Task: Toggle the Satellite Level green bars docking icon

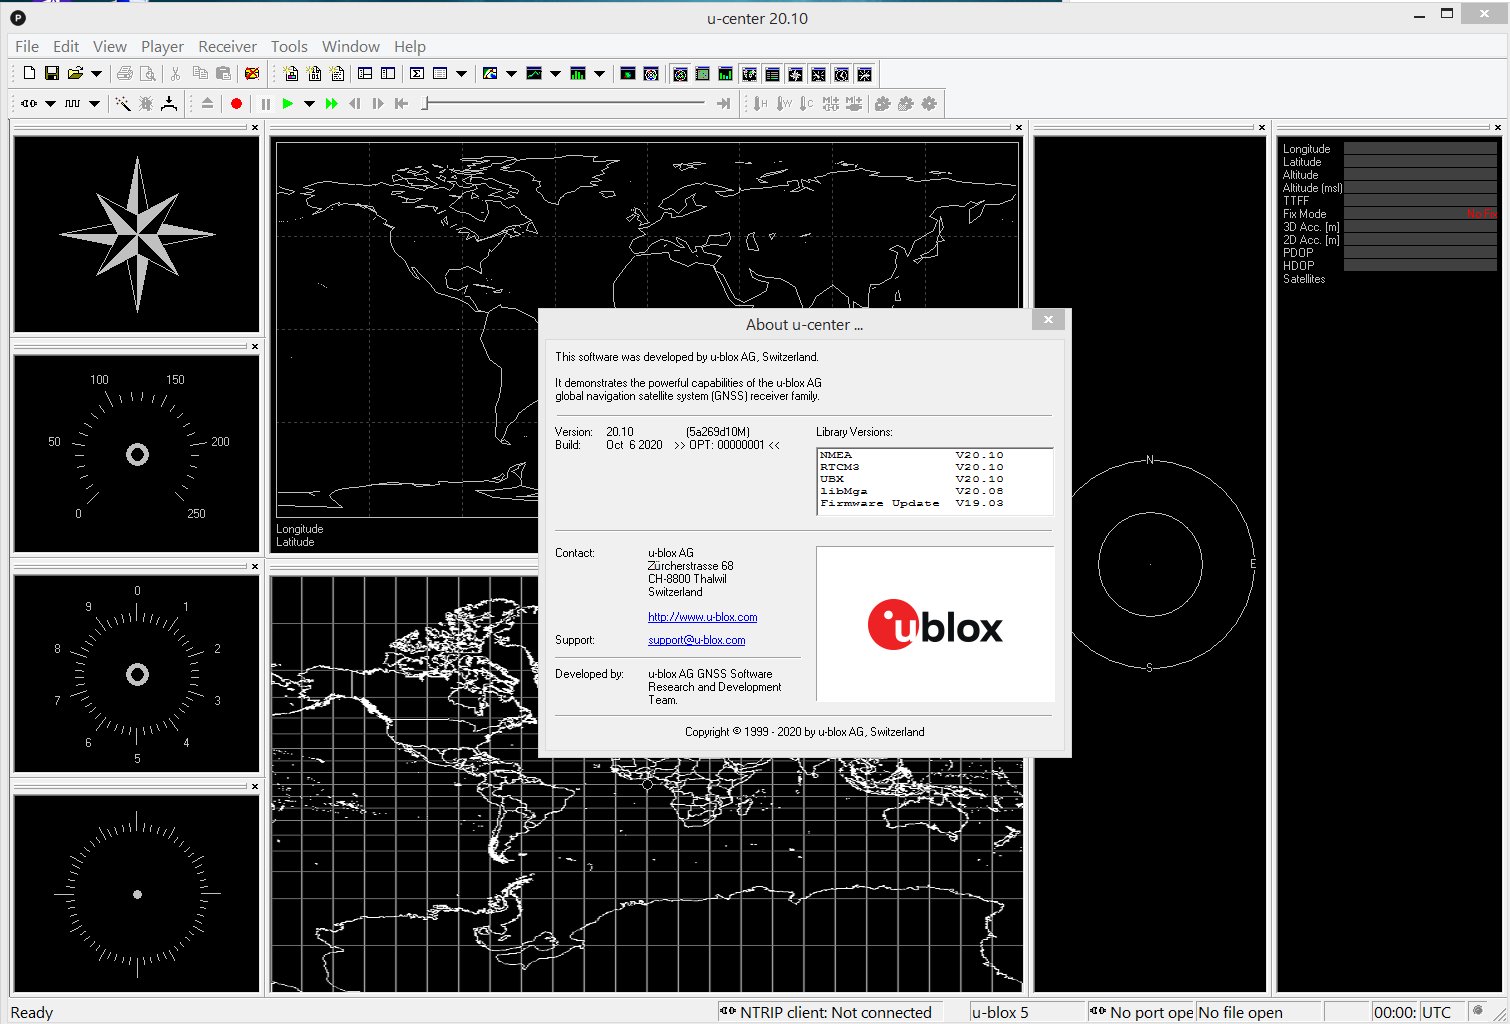Action: [x=725, y=74]
